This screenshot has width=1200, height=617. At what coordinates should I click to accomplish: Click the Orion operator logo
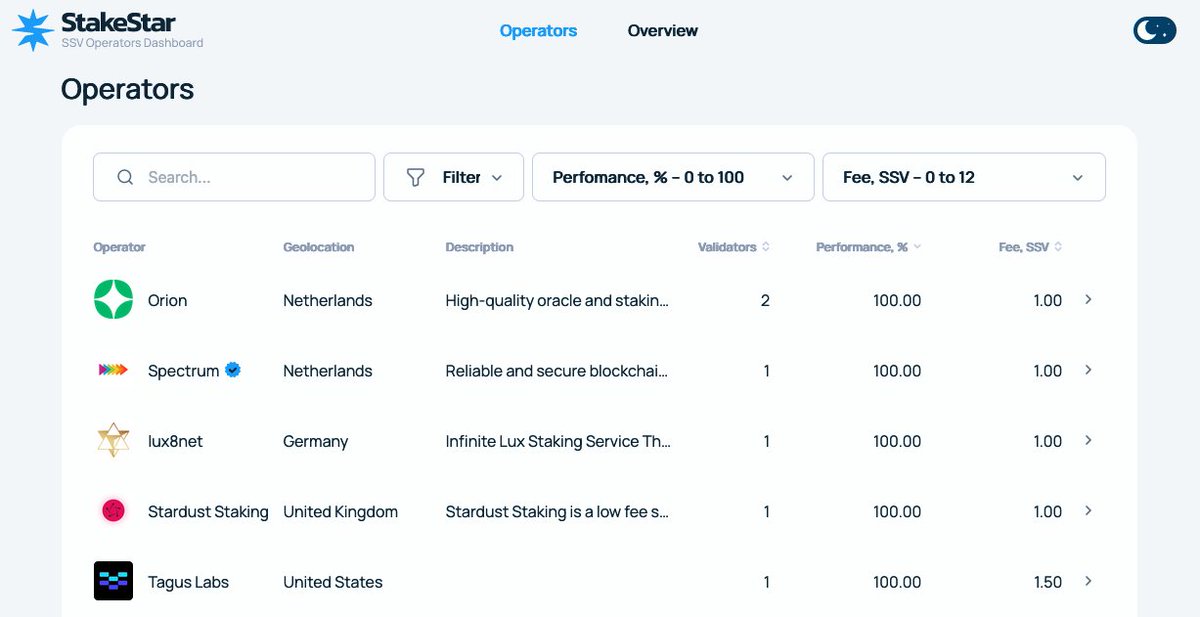[113, 300]
